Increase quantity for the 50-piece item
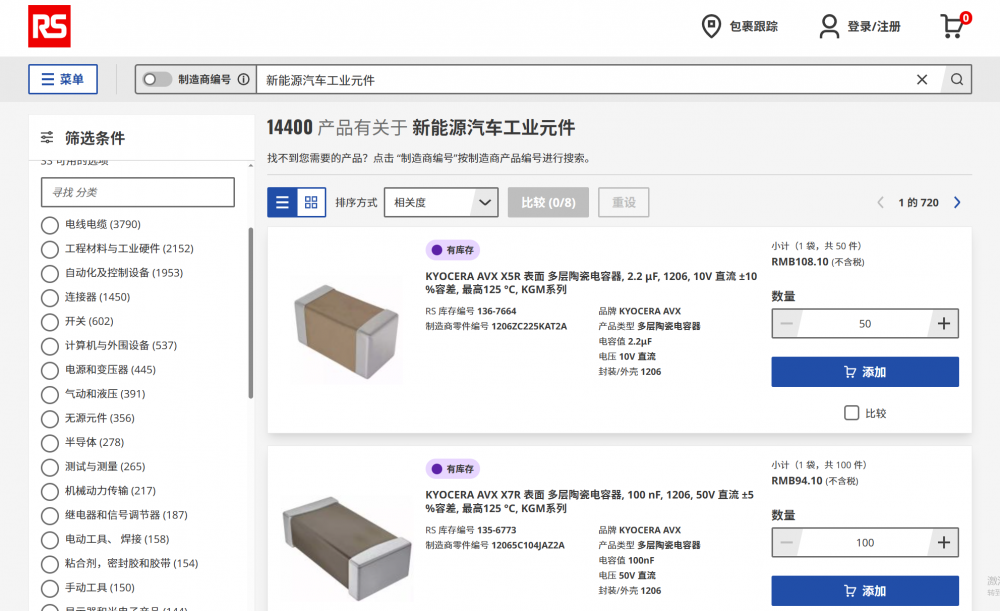The width and height of the screenshot is (1000, 611). pos(944,323)
